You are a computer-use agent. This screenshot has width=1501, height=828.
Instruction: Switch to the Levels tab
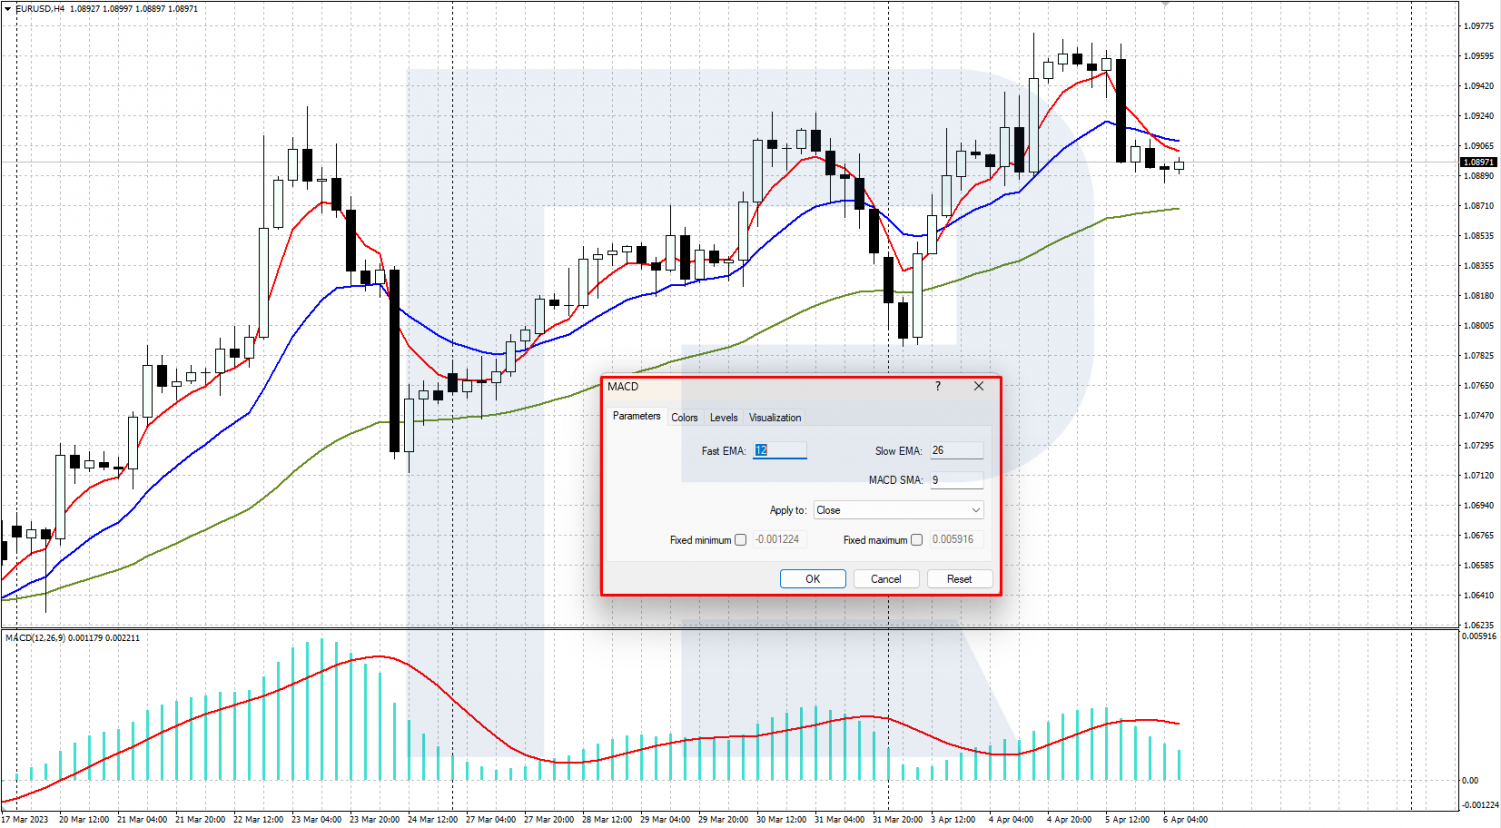(x=723, y=418)
